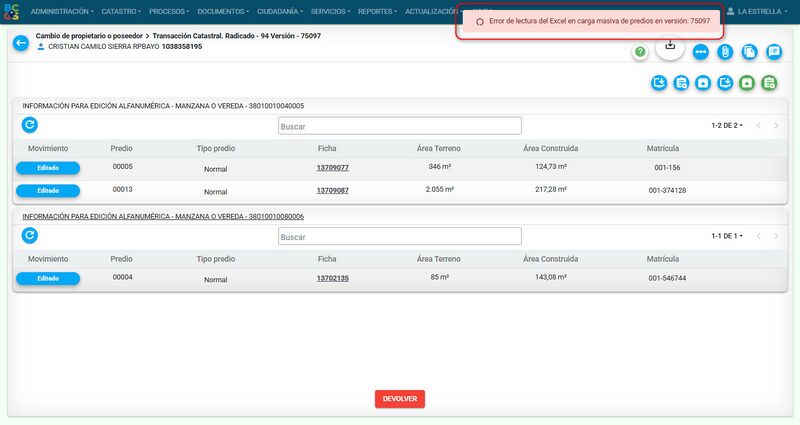Open the 1-2 DE 2 pagination dropdown
800x425 pixels.
pyautogui.click(x=727, y=126)
